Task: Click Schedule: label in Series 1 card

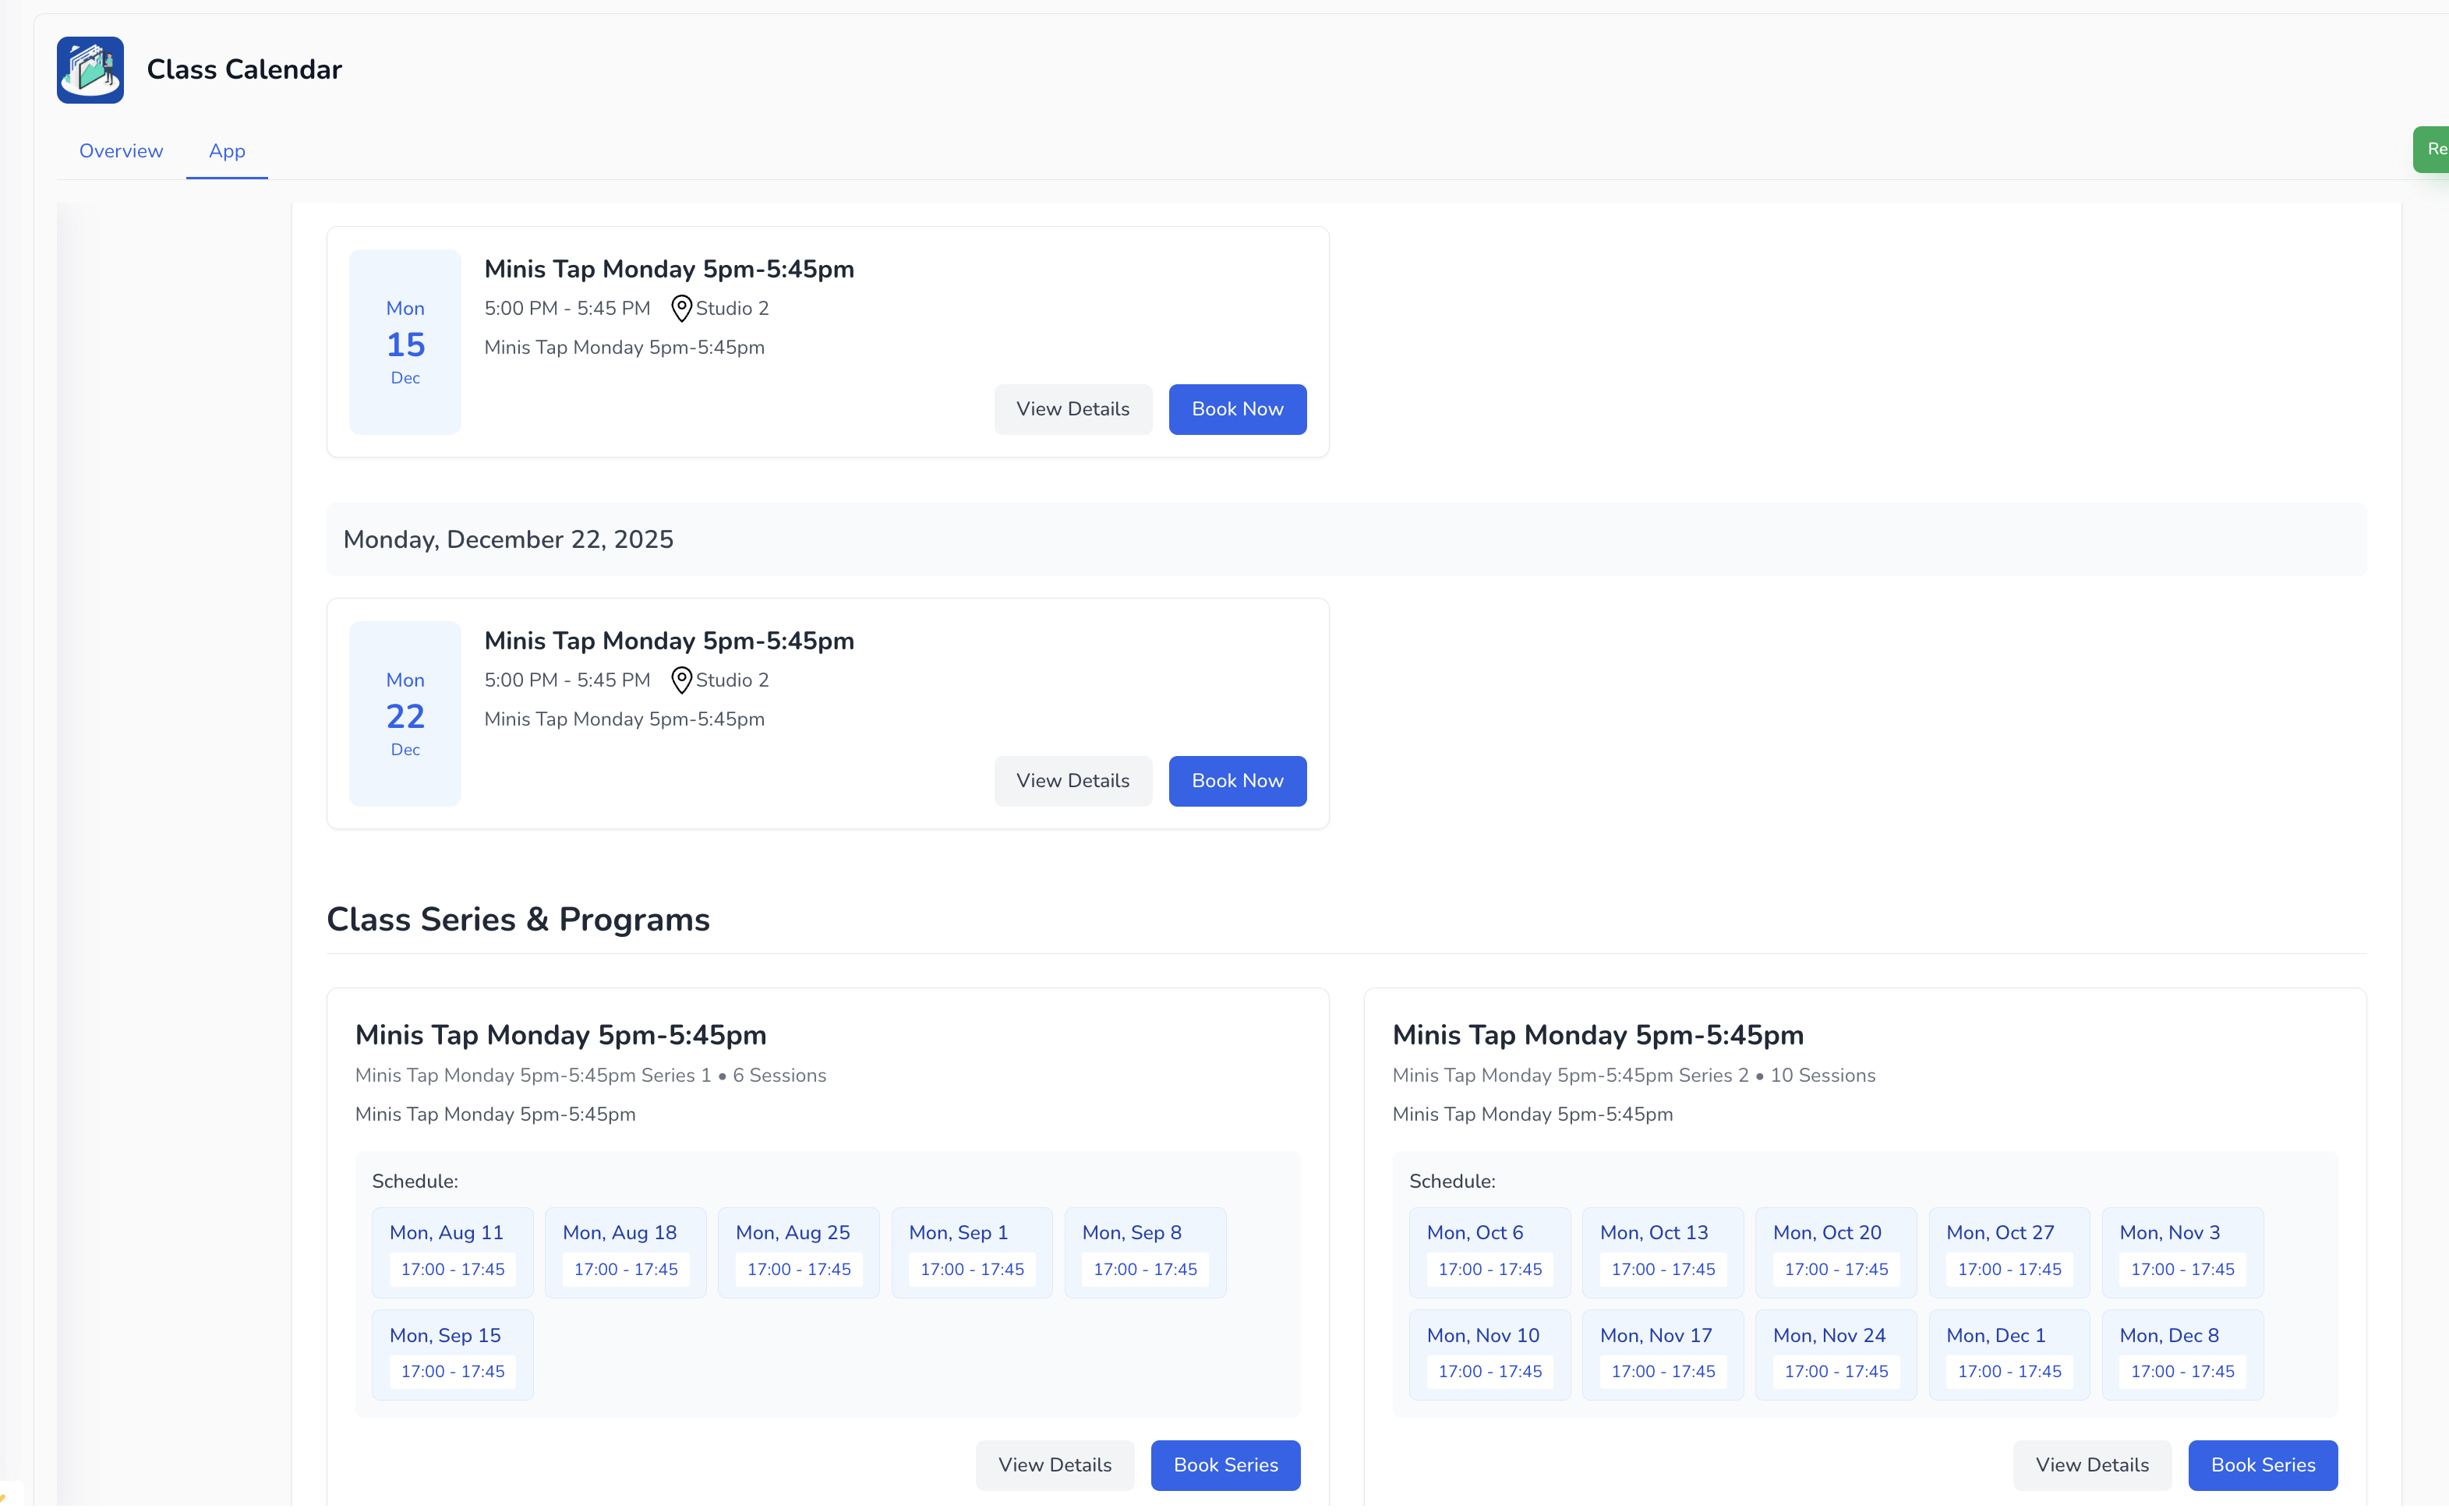Action: pos(415,1182)
